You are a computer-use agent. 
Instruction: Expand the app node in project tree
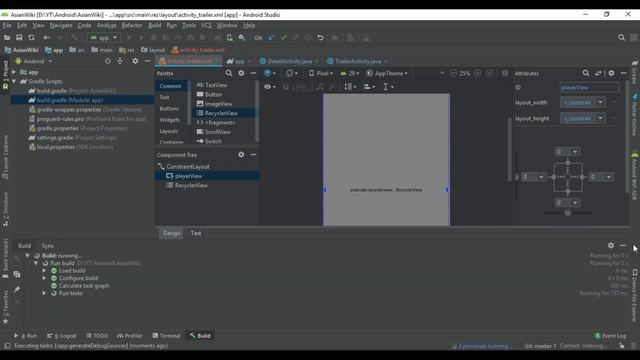click(15, 72)
